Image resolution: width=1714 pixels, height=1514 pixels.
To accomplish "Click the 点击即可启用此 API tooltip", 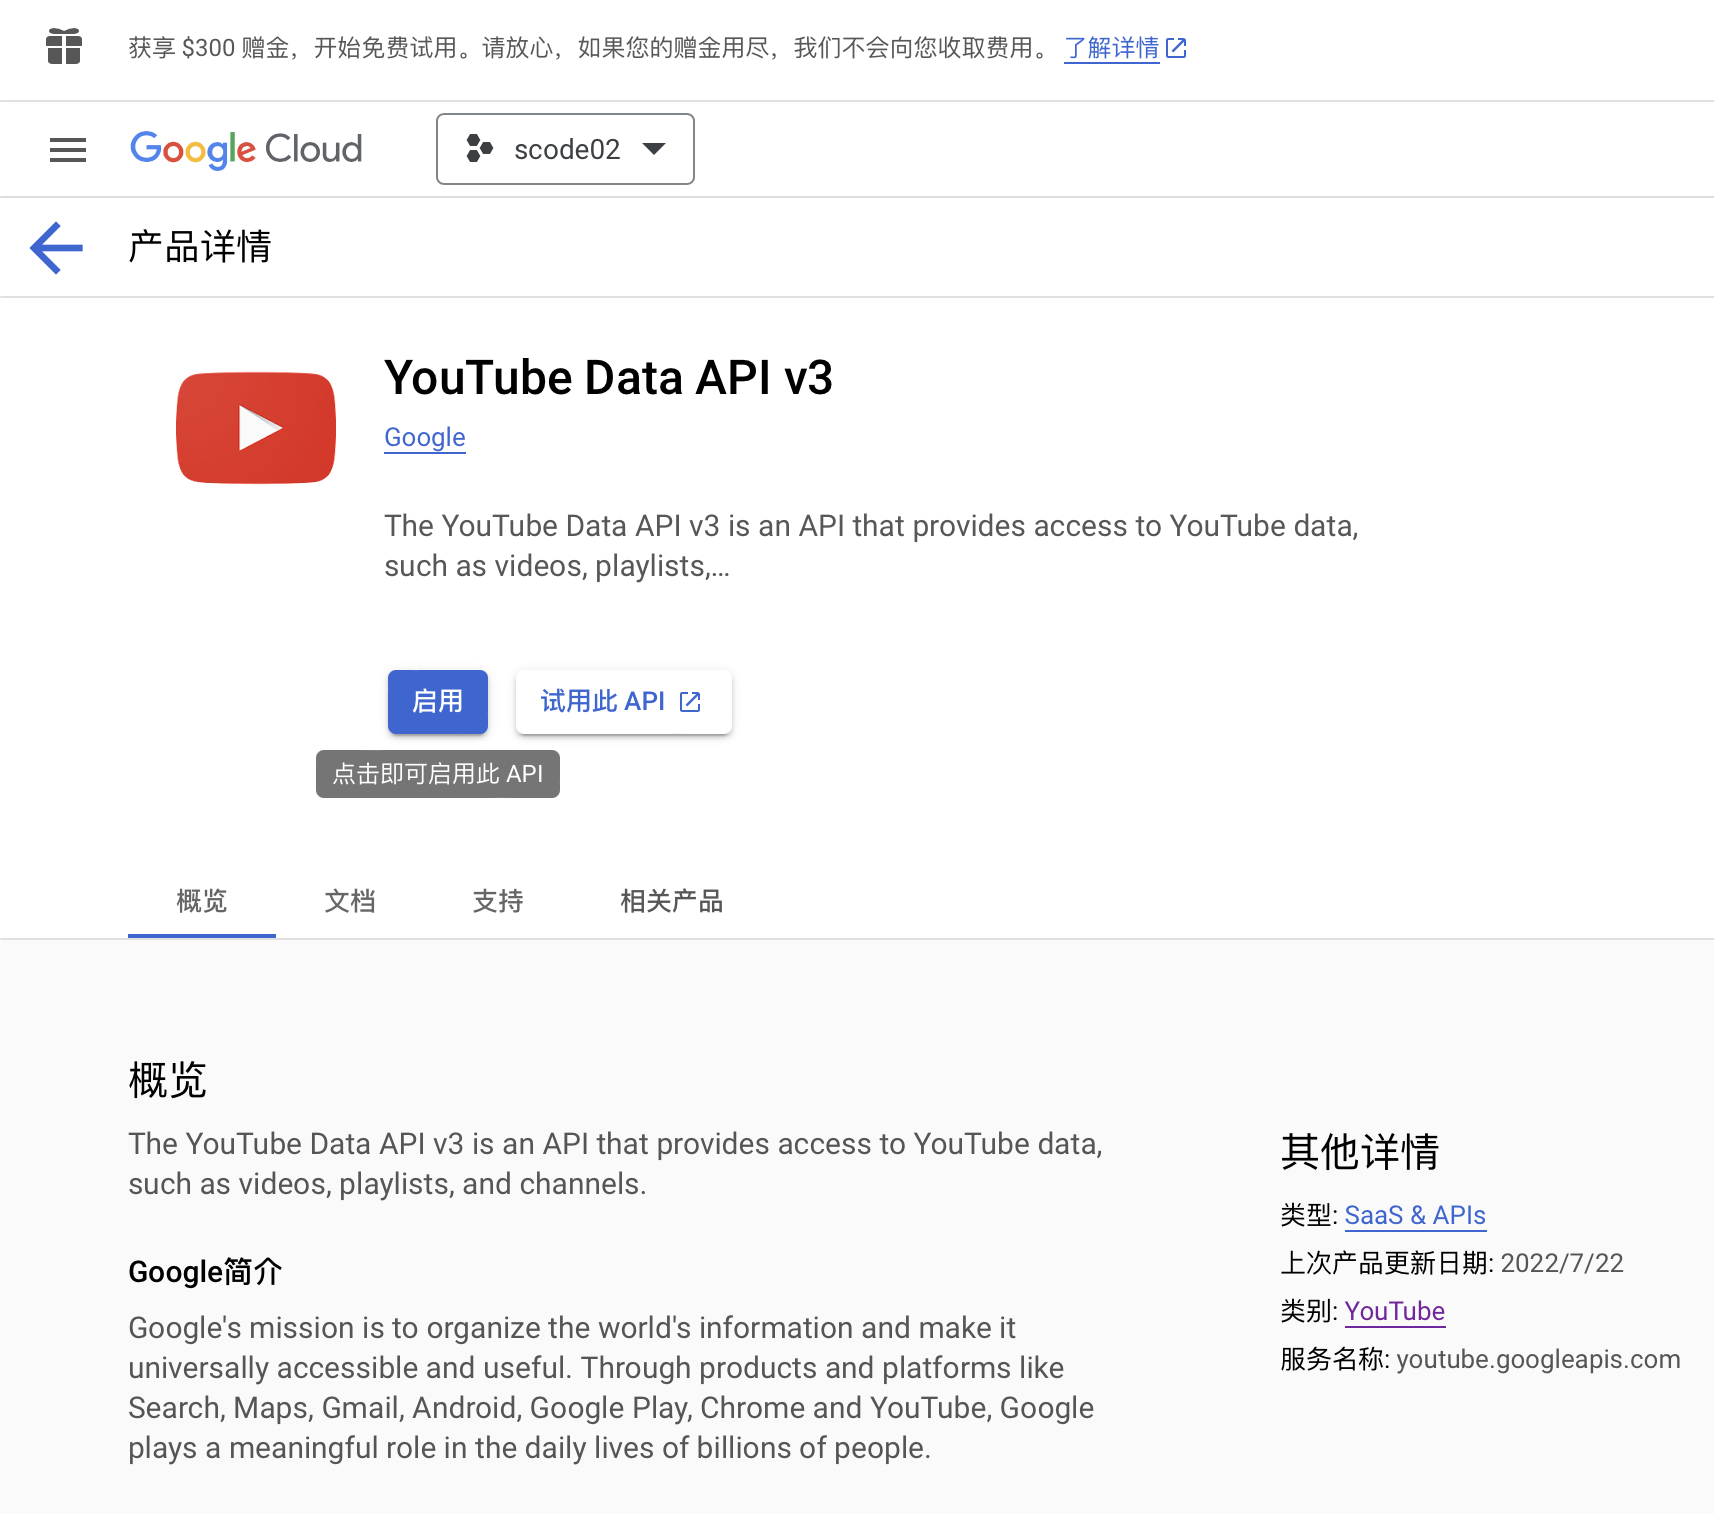I will pos(438,774).
